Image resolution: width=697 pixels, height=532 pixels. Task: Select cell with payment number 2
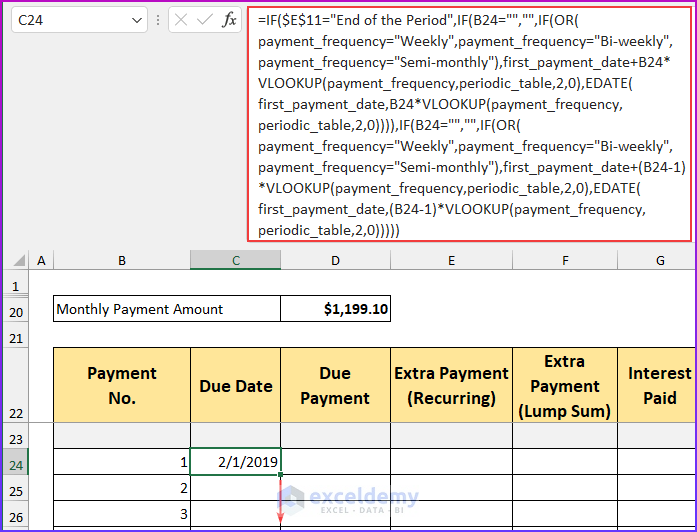(122, 488)
